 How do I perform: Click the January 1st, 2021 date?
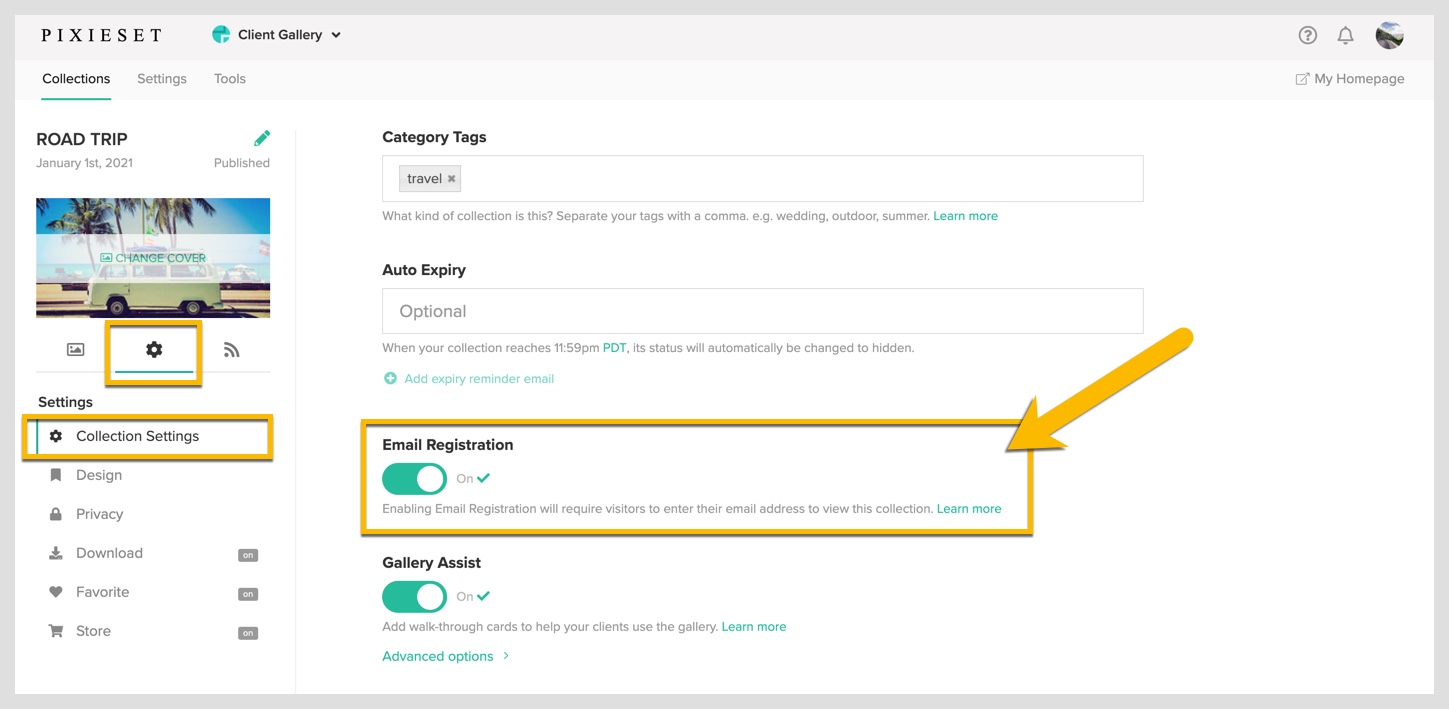84,163
